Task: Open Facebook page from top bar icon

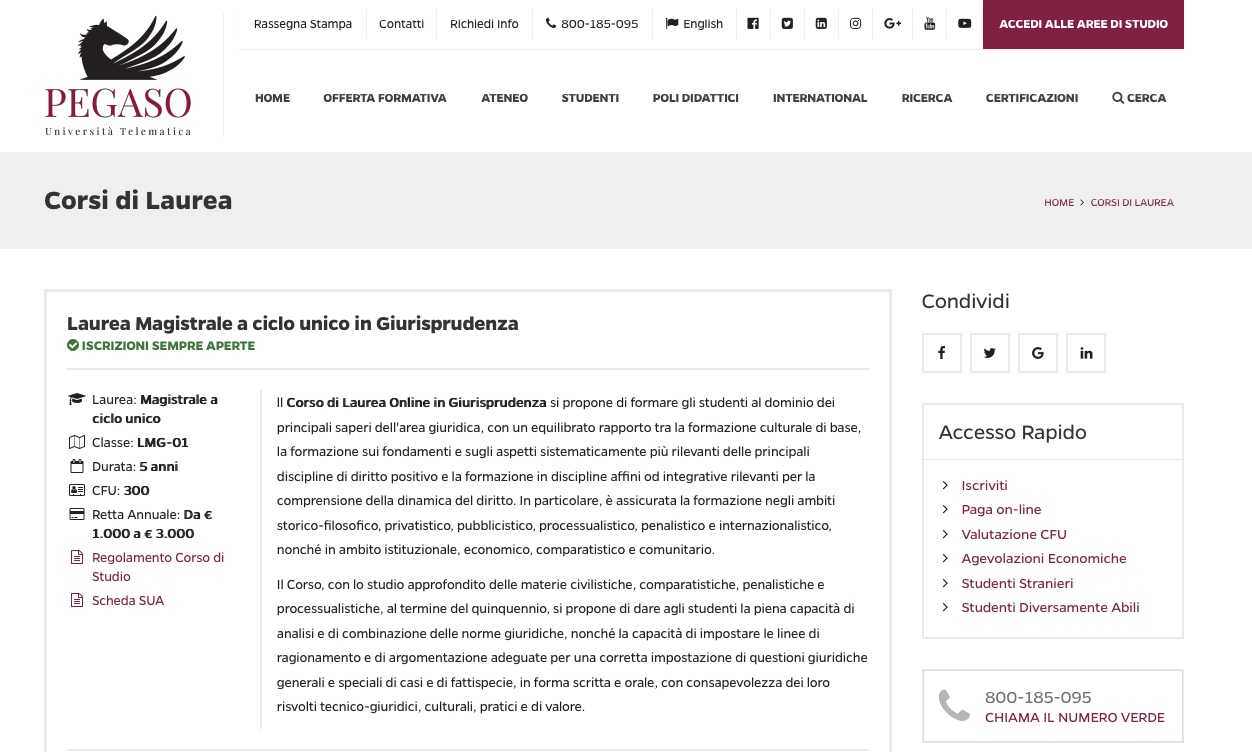Action: click(x=753, y=24)
